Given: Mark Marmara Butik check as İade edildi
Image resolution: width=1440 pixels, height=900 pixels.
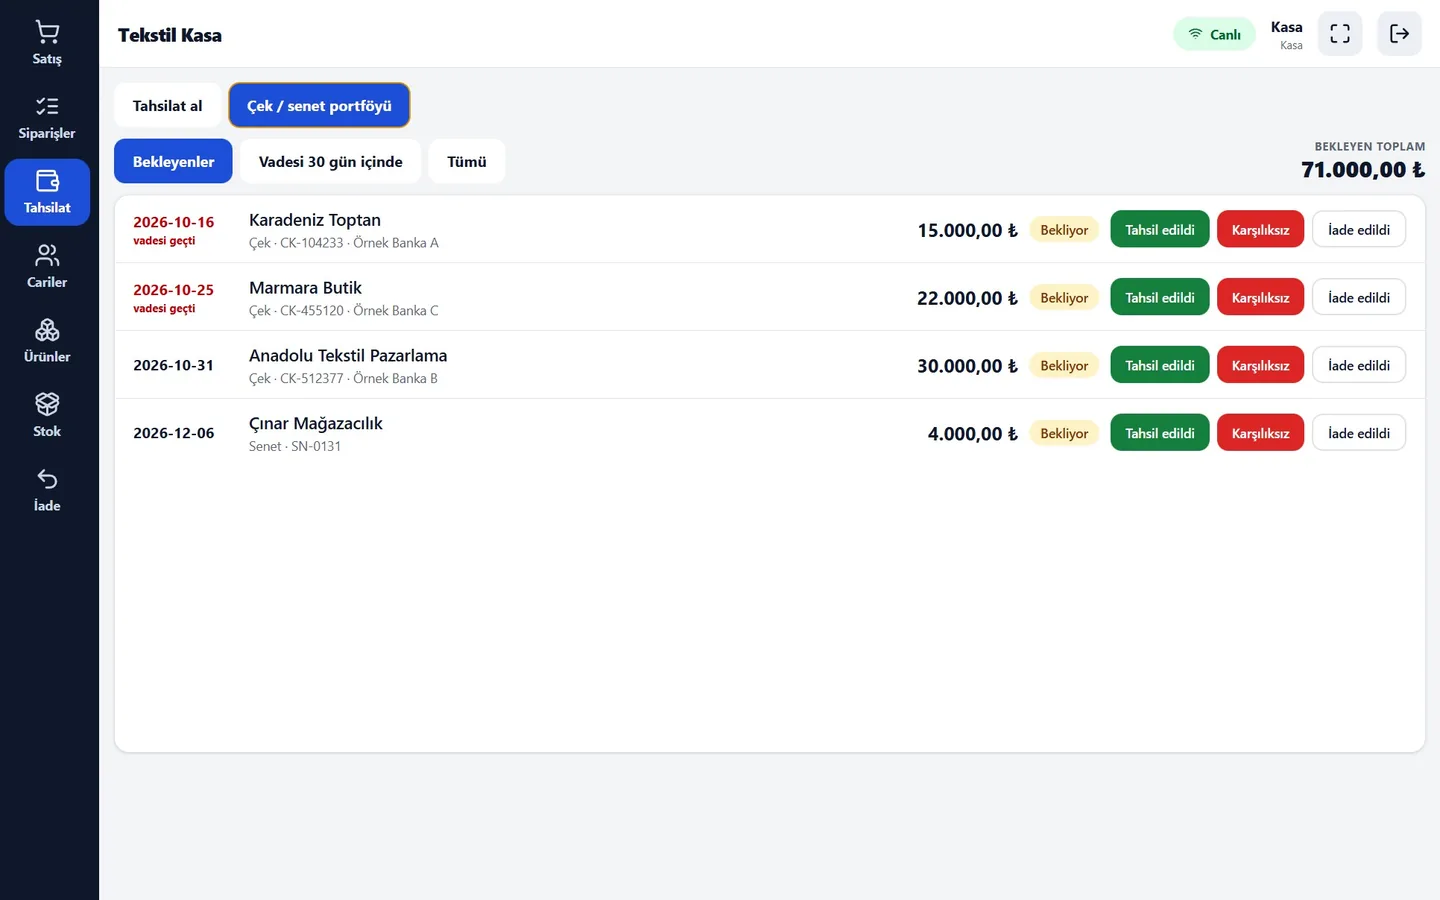Looking at the screenshot, I should click(1359, 298).
